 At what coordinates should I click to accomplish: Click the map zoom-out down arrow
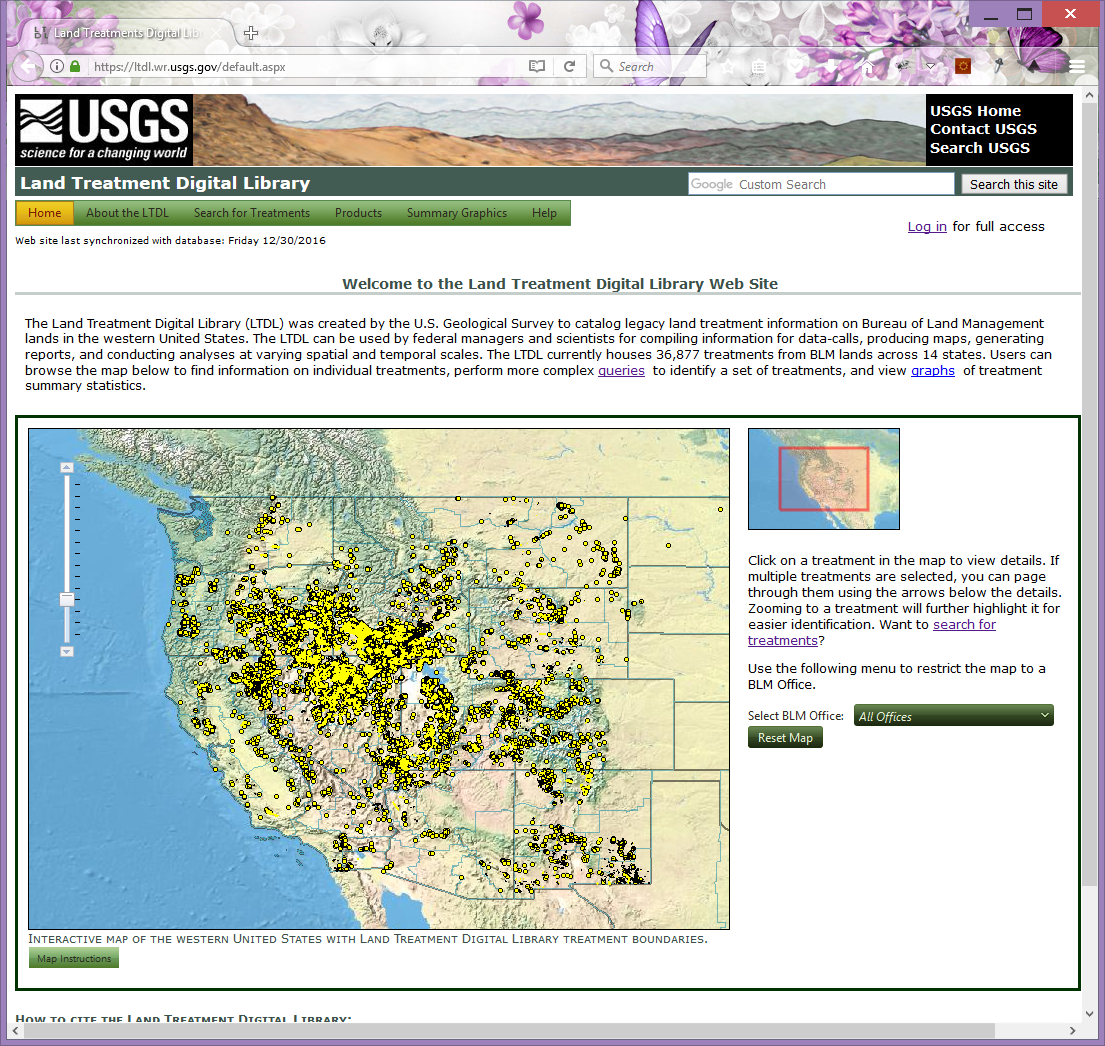click(x=67, y=651)
